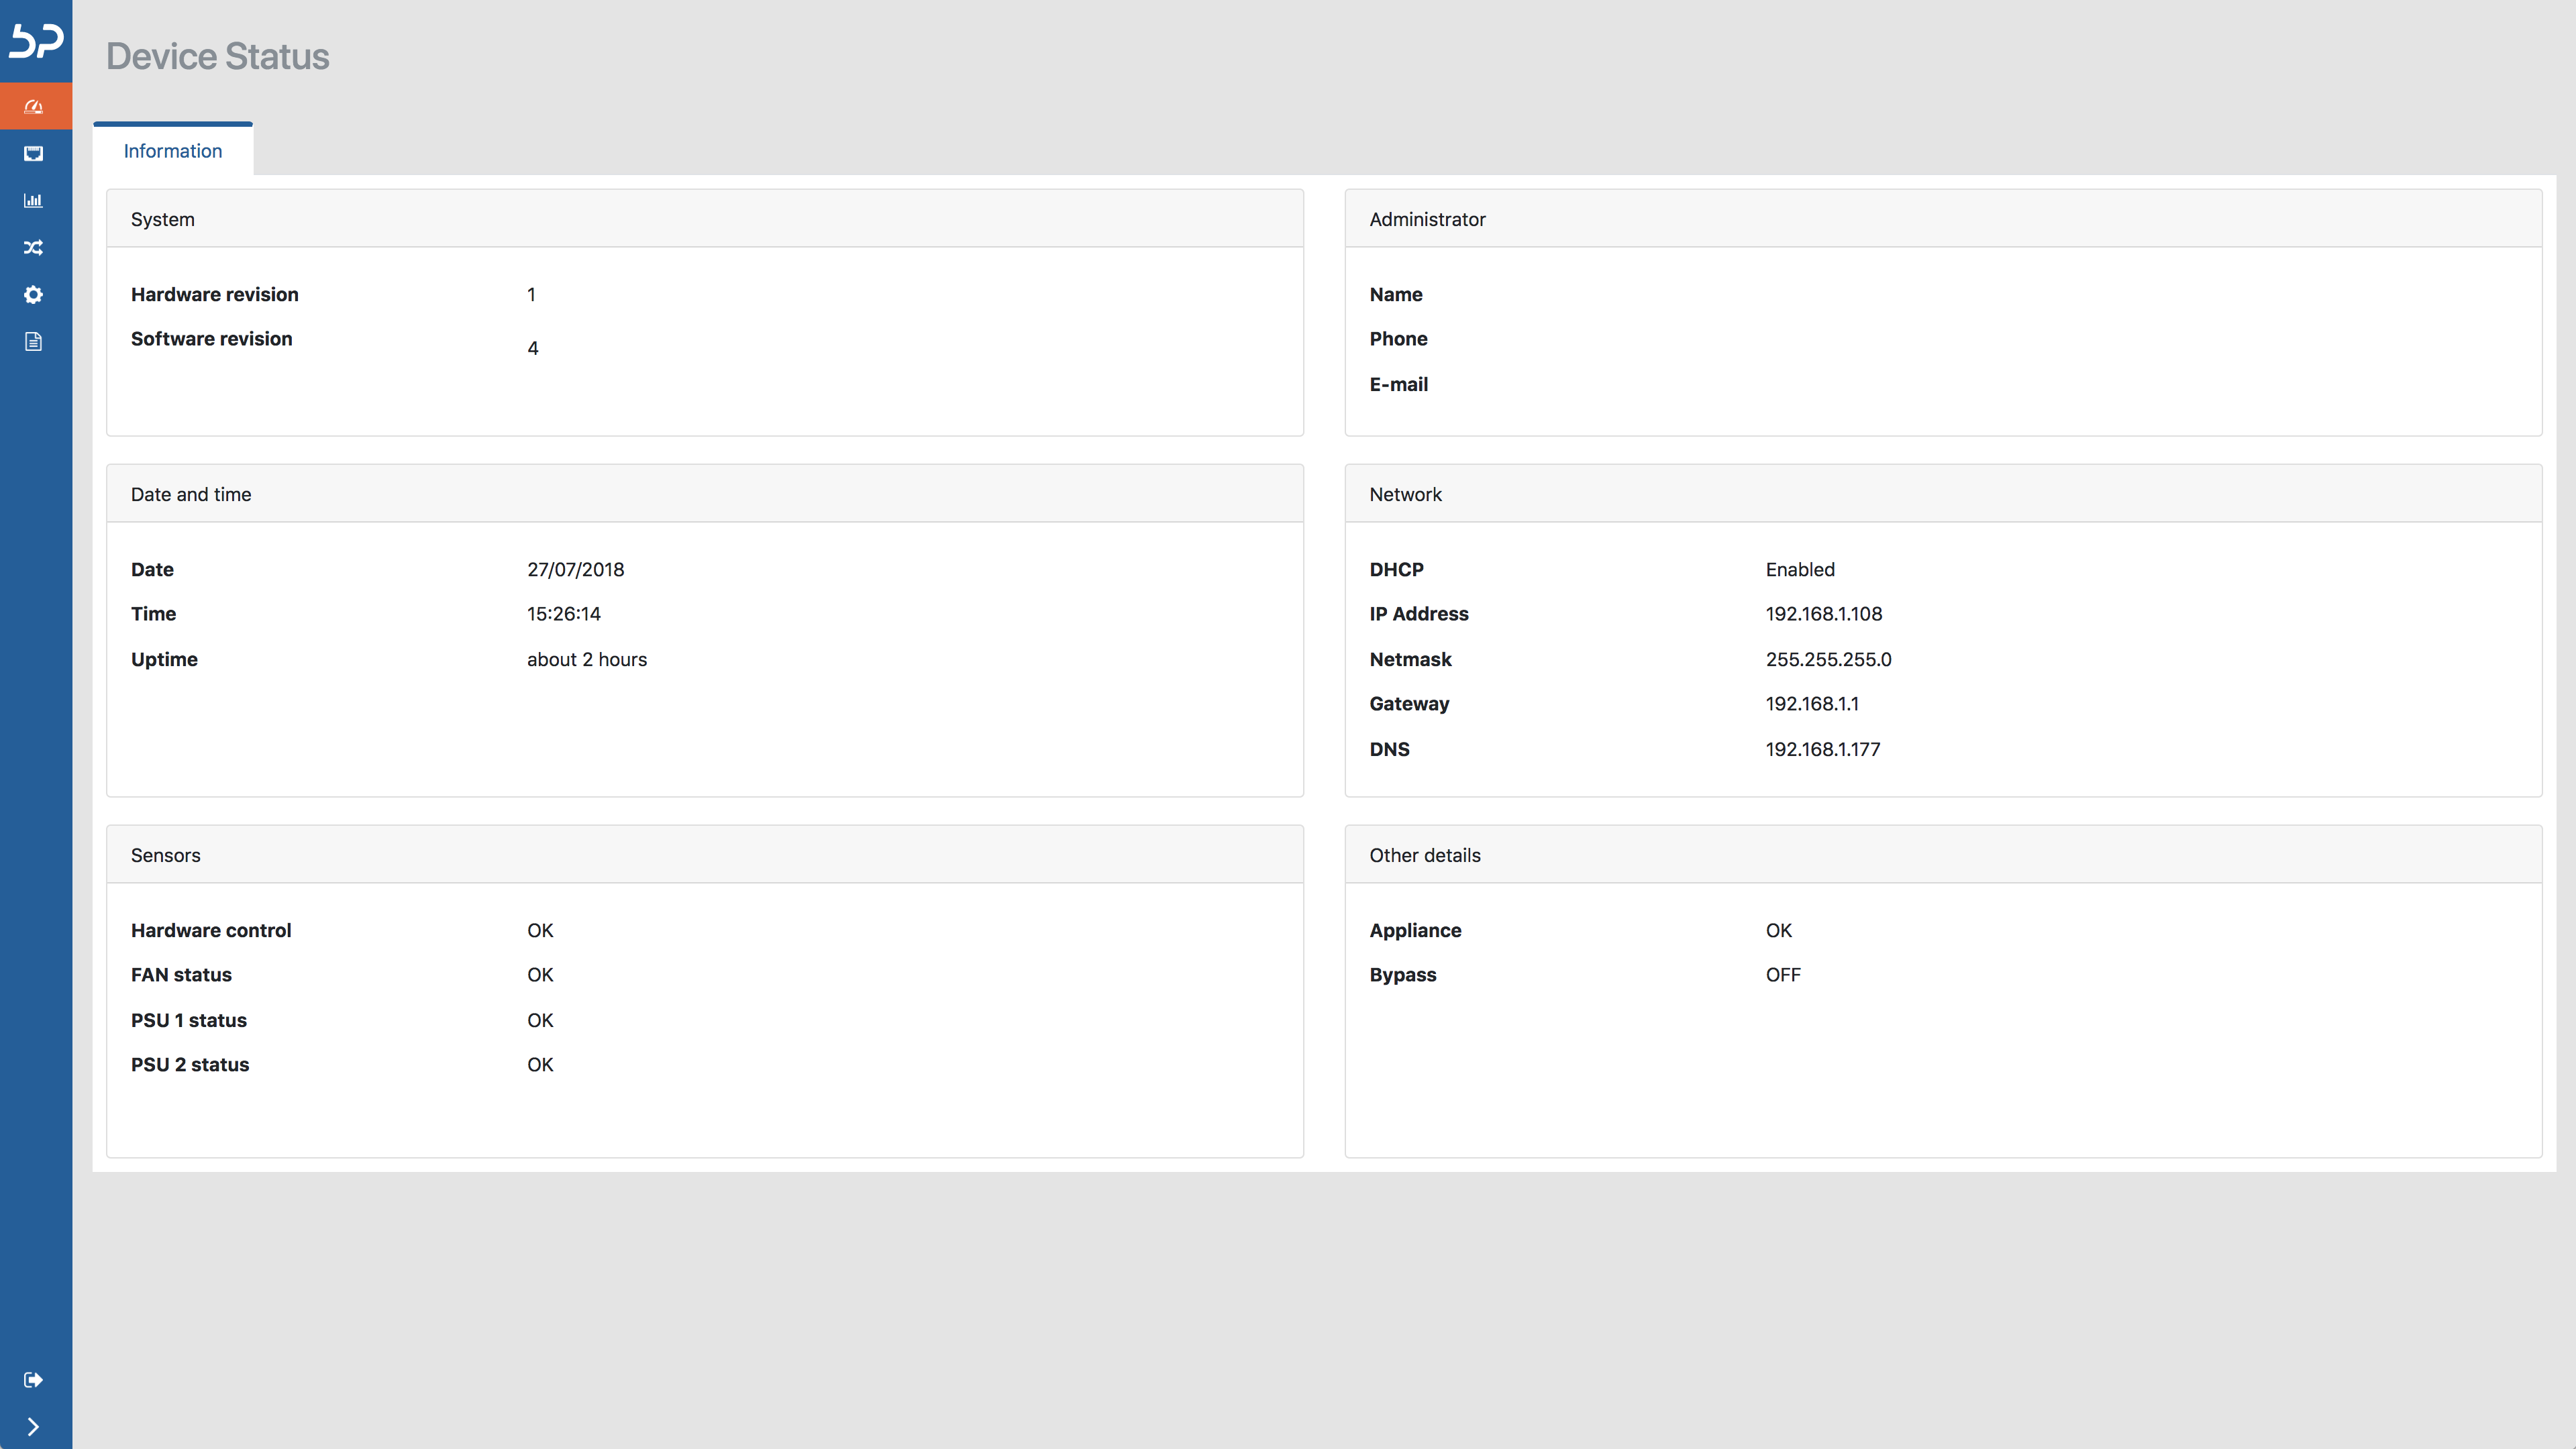
Task: Click the Appliance OK value
Action: 1778,930
